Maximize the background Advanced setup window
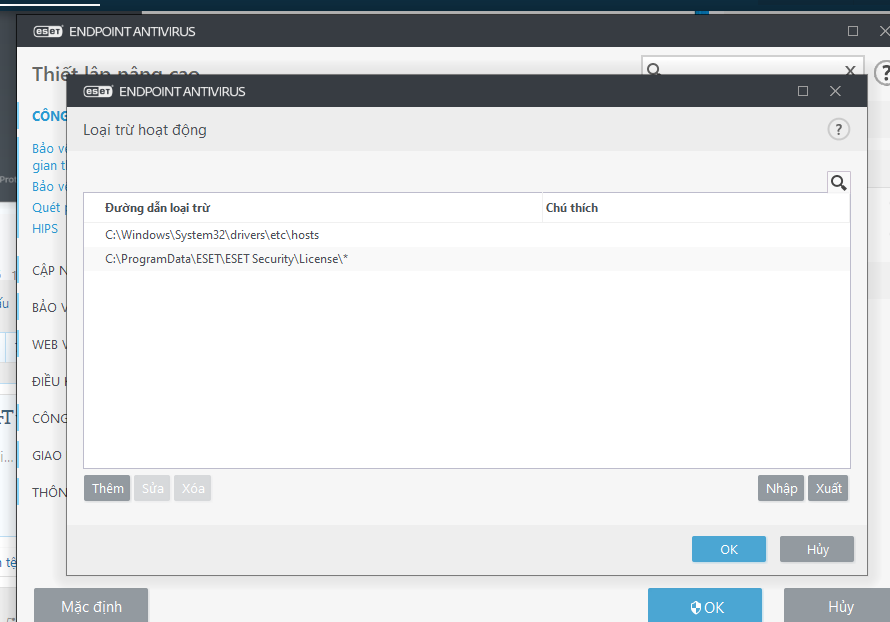Image resolution: width=890 pixels, height=622 pixels. [x=853, y=31]
